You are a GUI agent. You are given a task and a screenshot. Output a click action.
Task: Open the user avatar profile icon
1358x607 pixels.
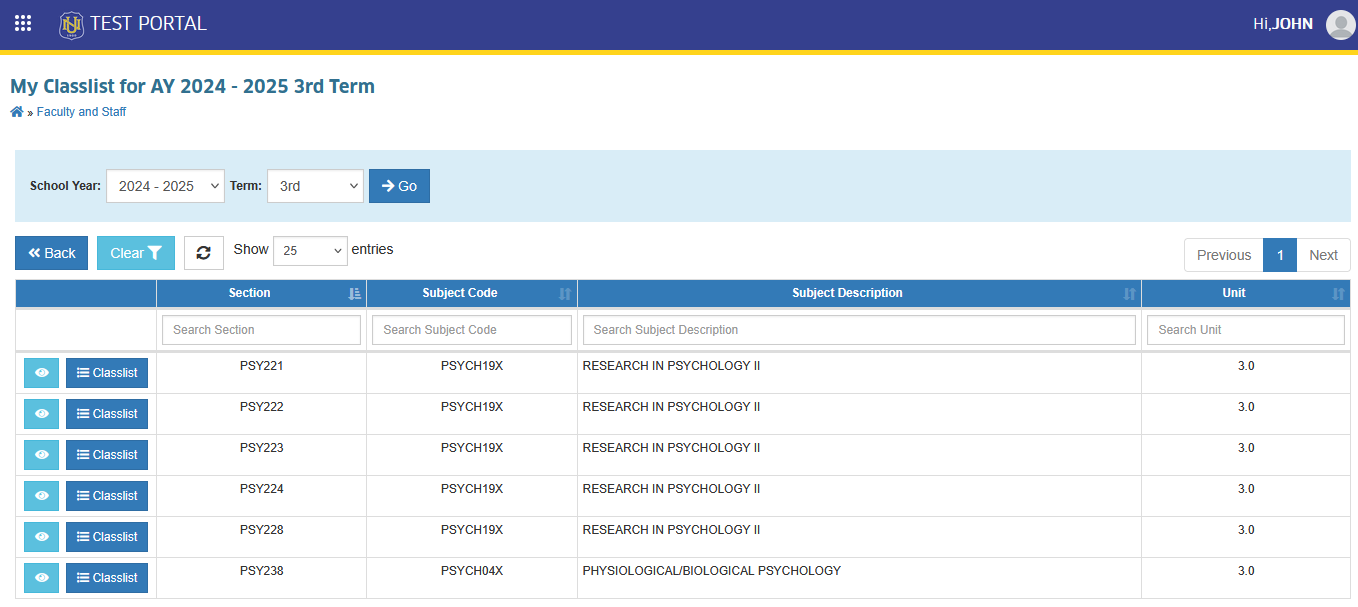click(1340, 24)
